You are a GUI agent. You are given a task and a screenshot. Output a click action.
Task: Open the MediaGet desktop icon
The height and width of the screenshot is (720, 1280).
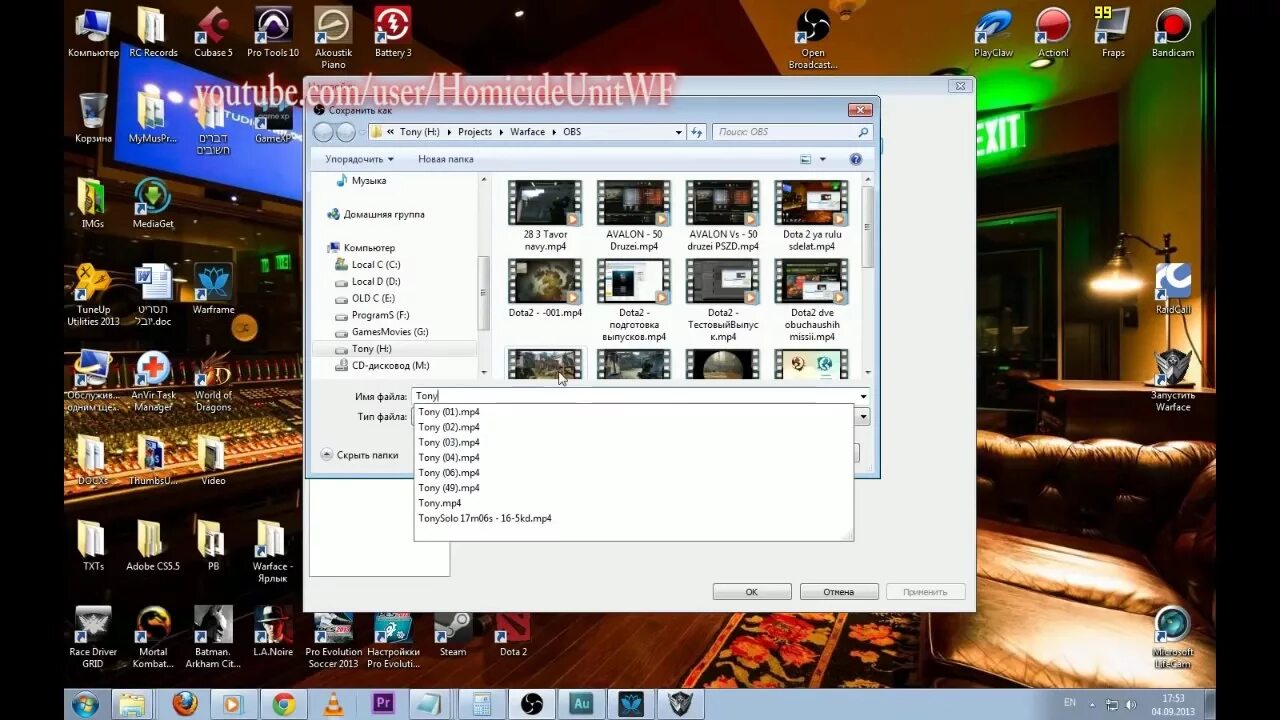[x=153, y=203]
